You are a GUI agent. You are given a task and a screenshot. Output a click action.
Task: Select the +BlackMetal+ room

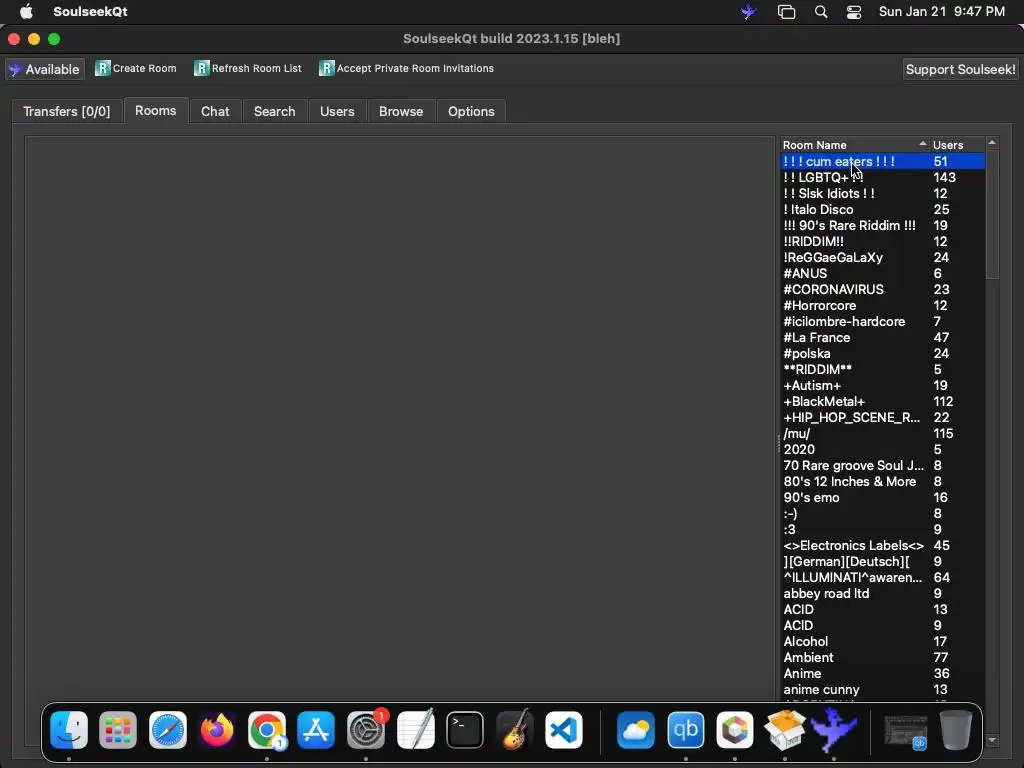[x=882, y=402]
